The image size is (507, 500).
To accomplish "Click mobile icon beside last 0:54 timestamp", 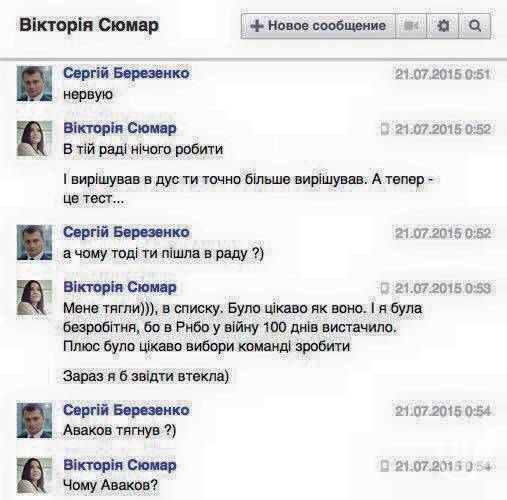I will [x=385, y=466].
